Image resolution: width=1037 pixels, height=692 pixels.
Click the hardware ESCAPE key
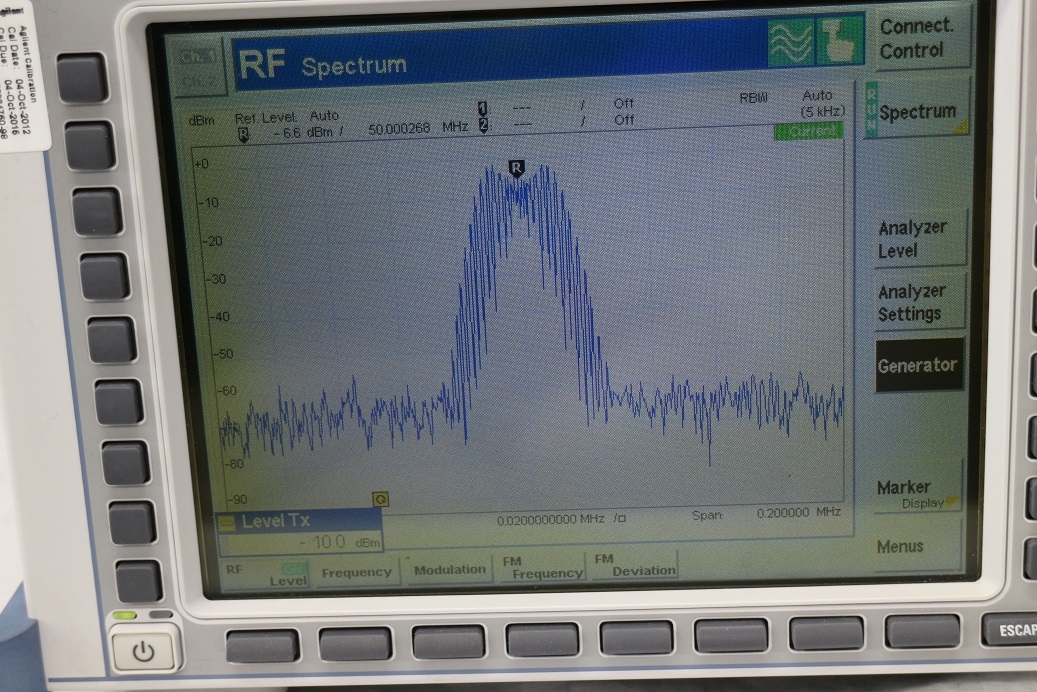(x=1010, y=630)
